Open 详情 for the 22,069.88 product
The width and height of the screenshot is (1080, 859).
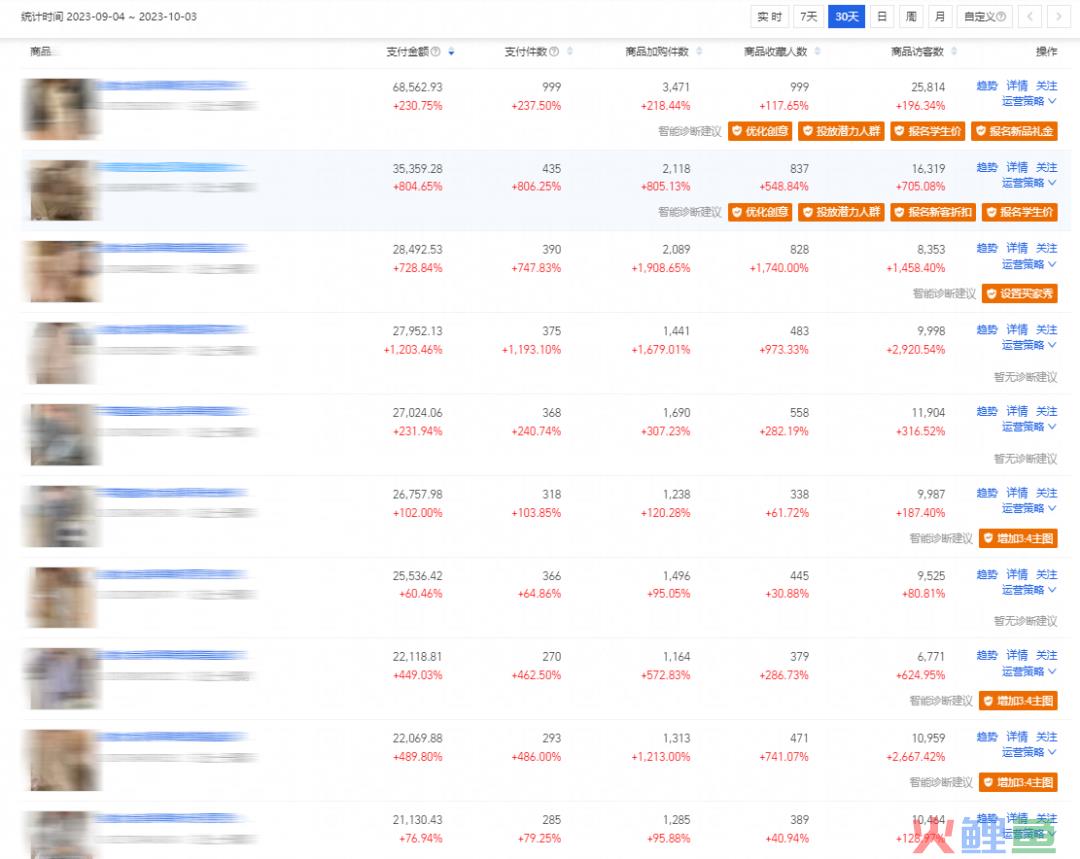pyautogui.click(x=1017, y=736)
